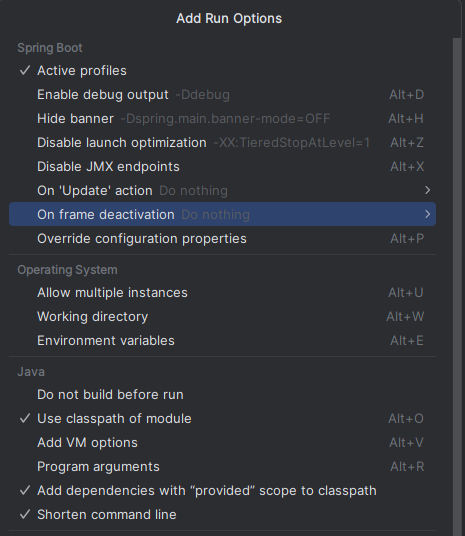The width and height of the screenshot is (465, 536).
Task: Click the vertical scrollbar of the popup
Action: (457, 286)
